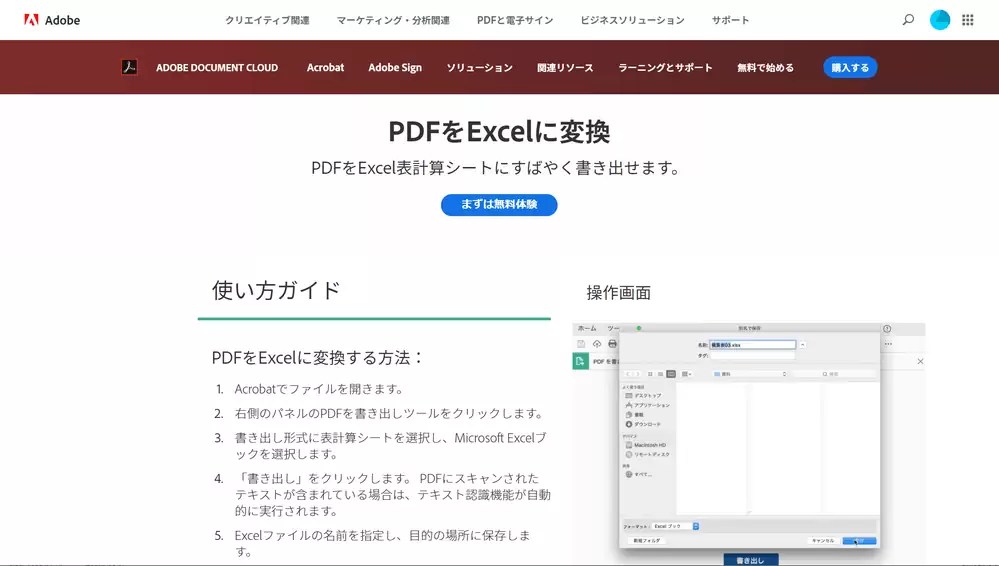Open the Adobe Sign submenu item
Viewport: 999px width, 566px height.
(x=395, y=68)
